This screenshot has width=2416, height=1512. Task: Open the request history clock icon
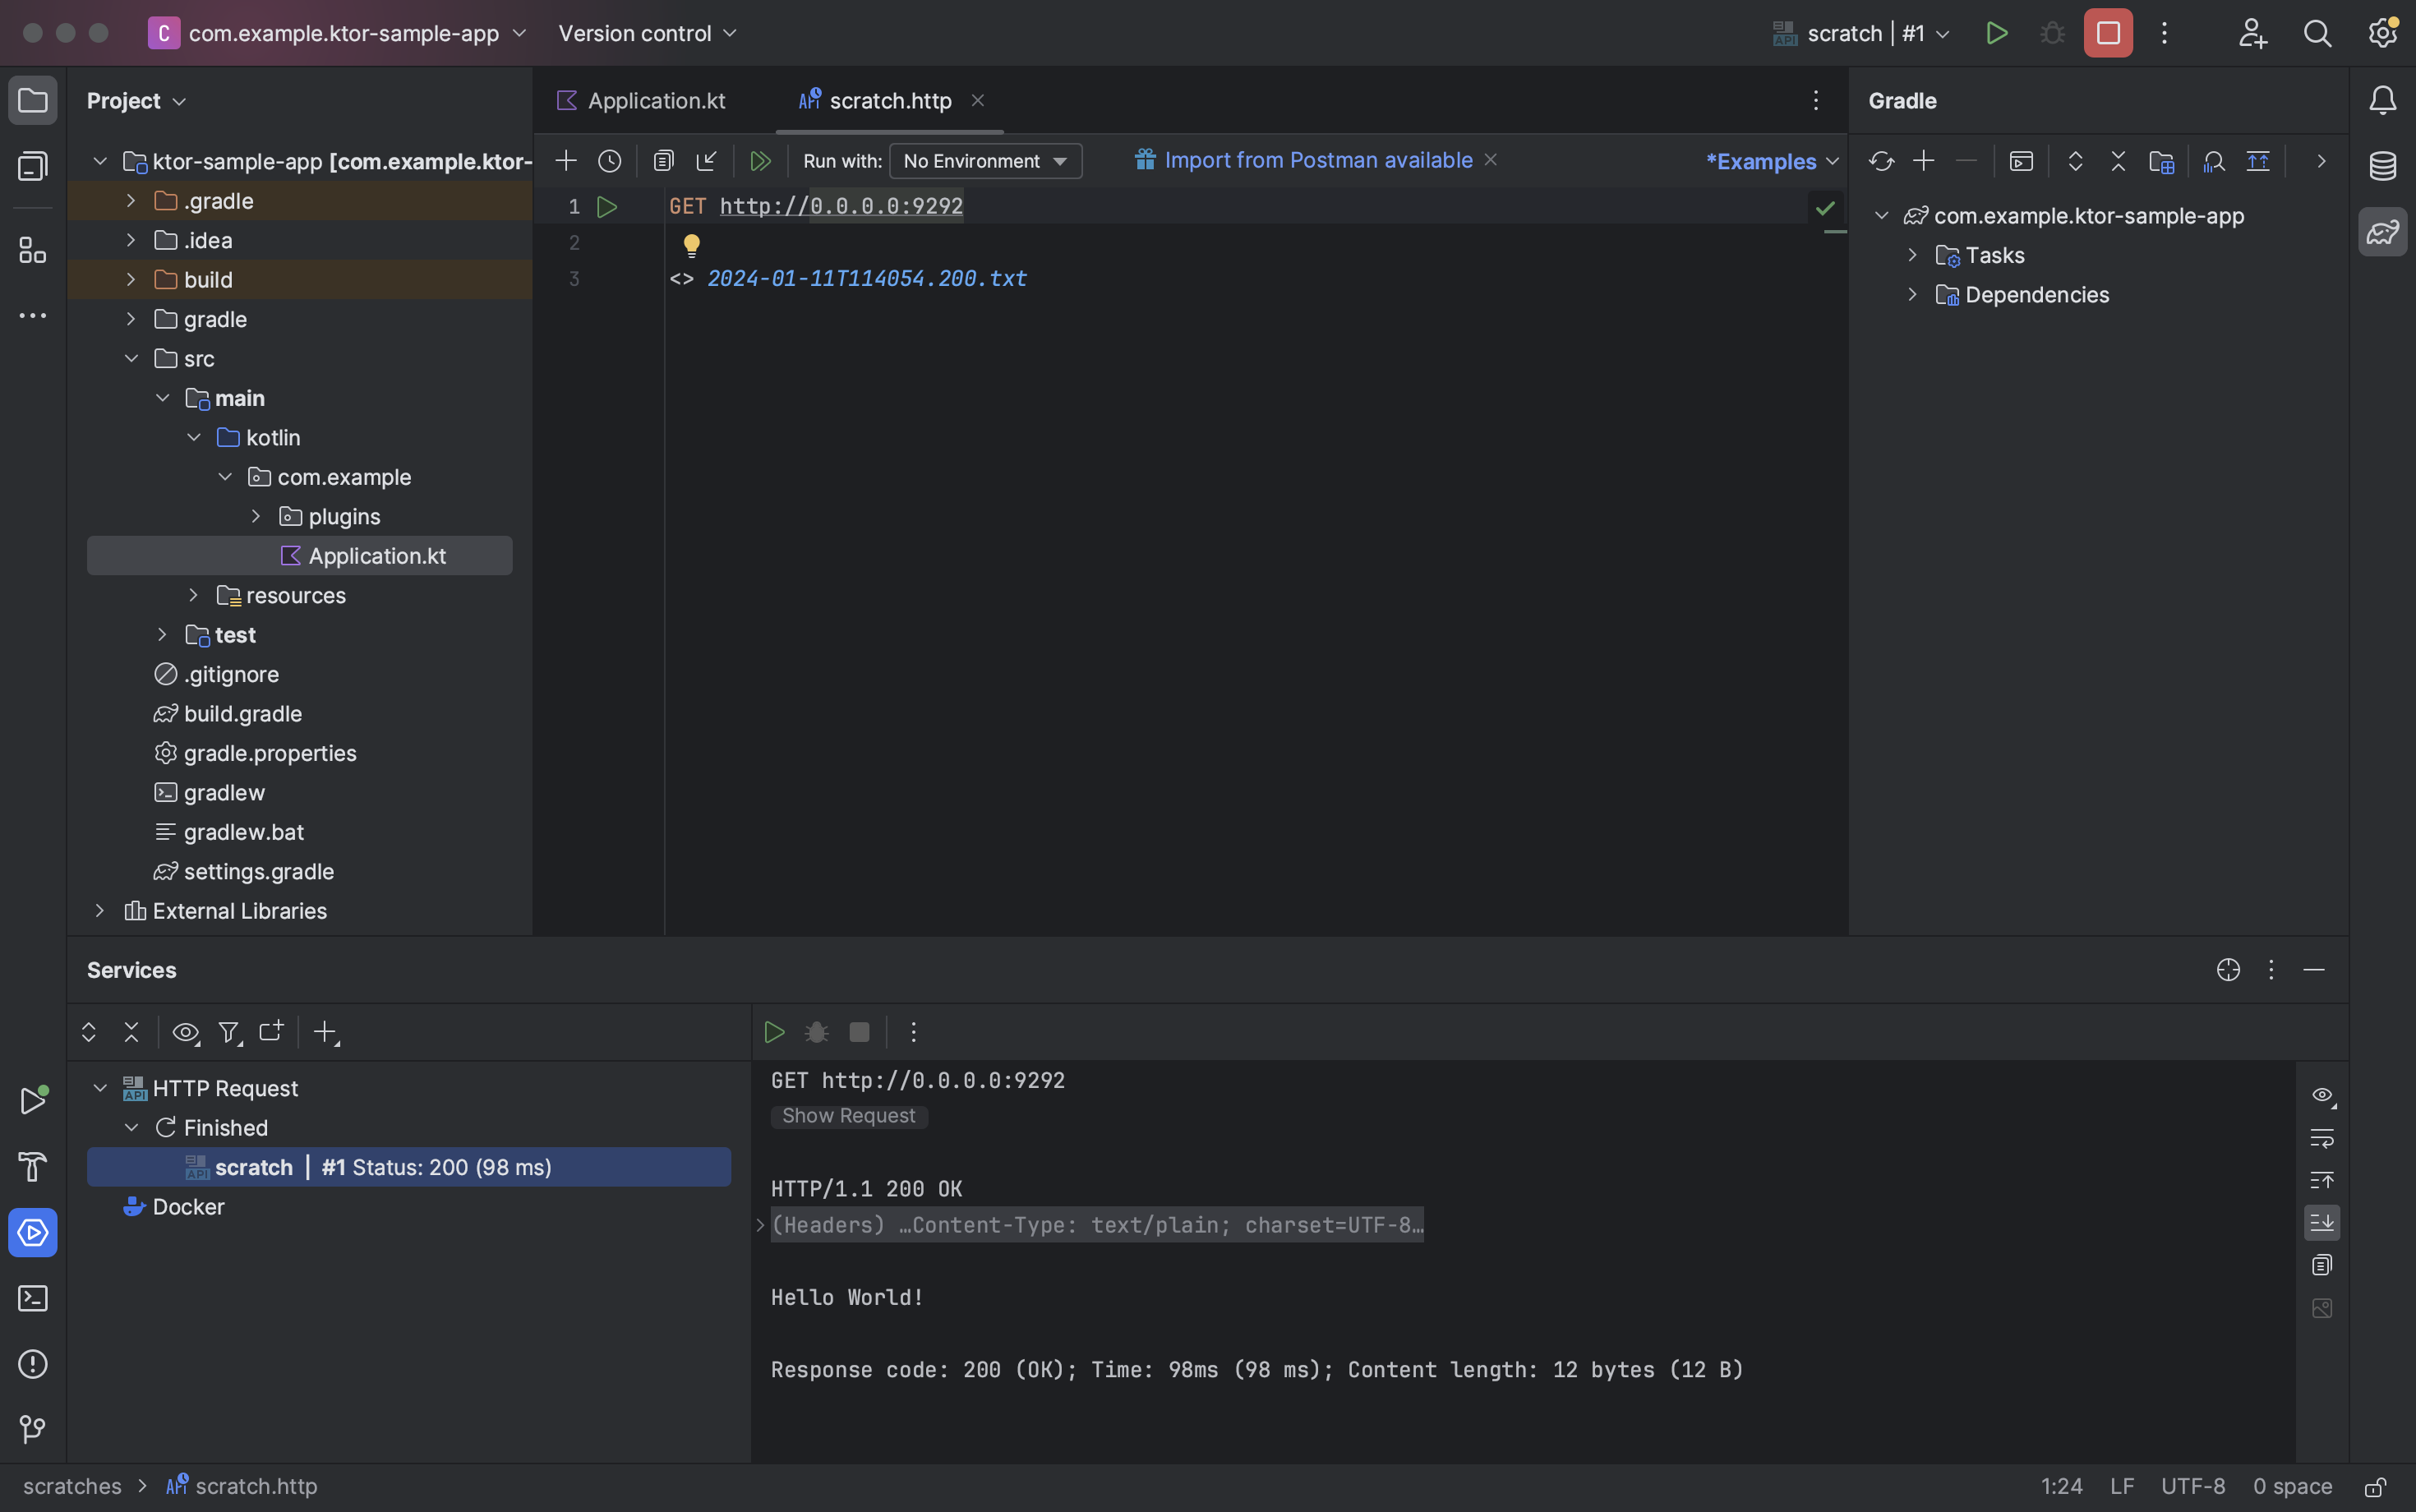point(609,160)
